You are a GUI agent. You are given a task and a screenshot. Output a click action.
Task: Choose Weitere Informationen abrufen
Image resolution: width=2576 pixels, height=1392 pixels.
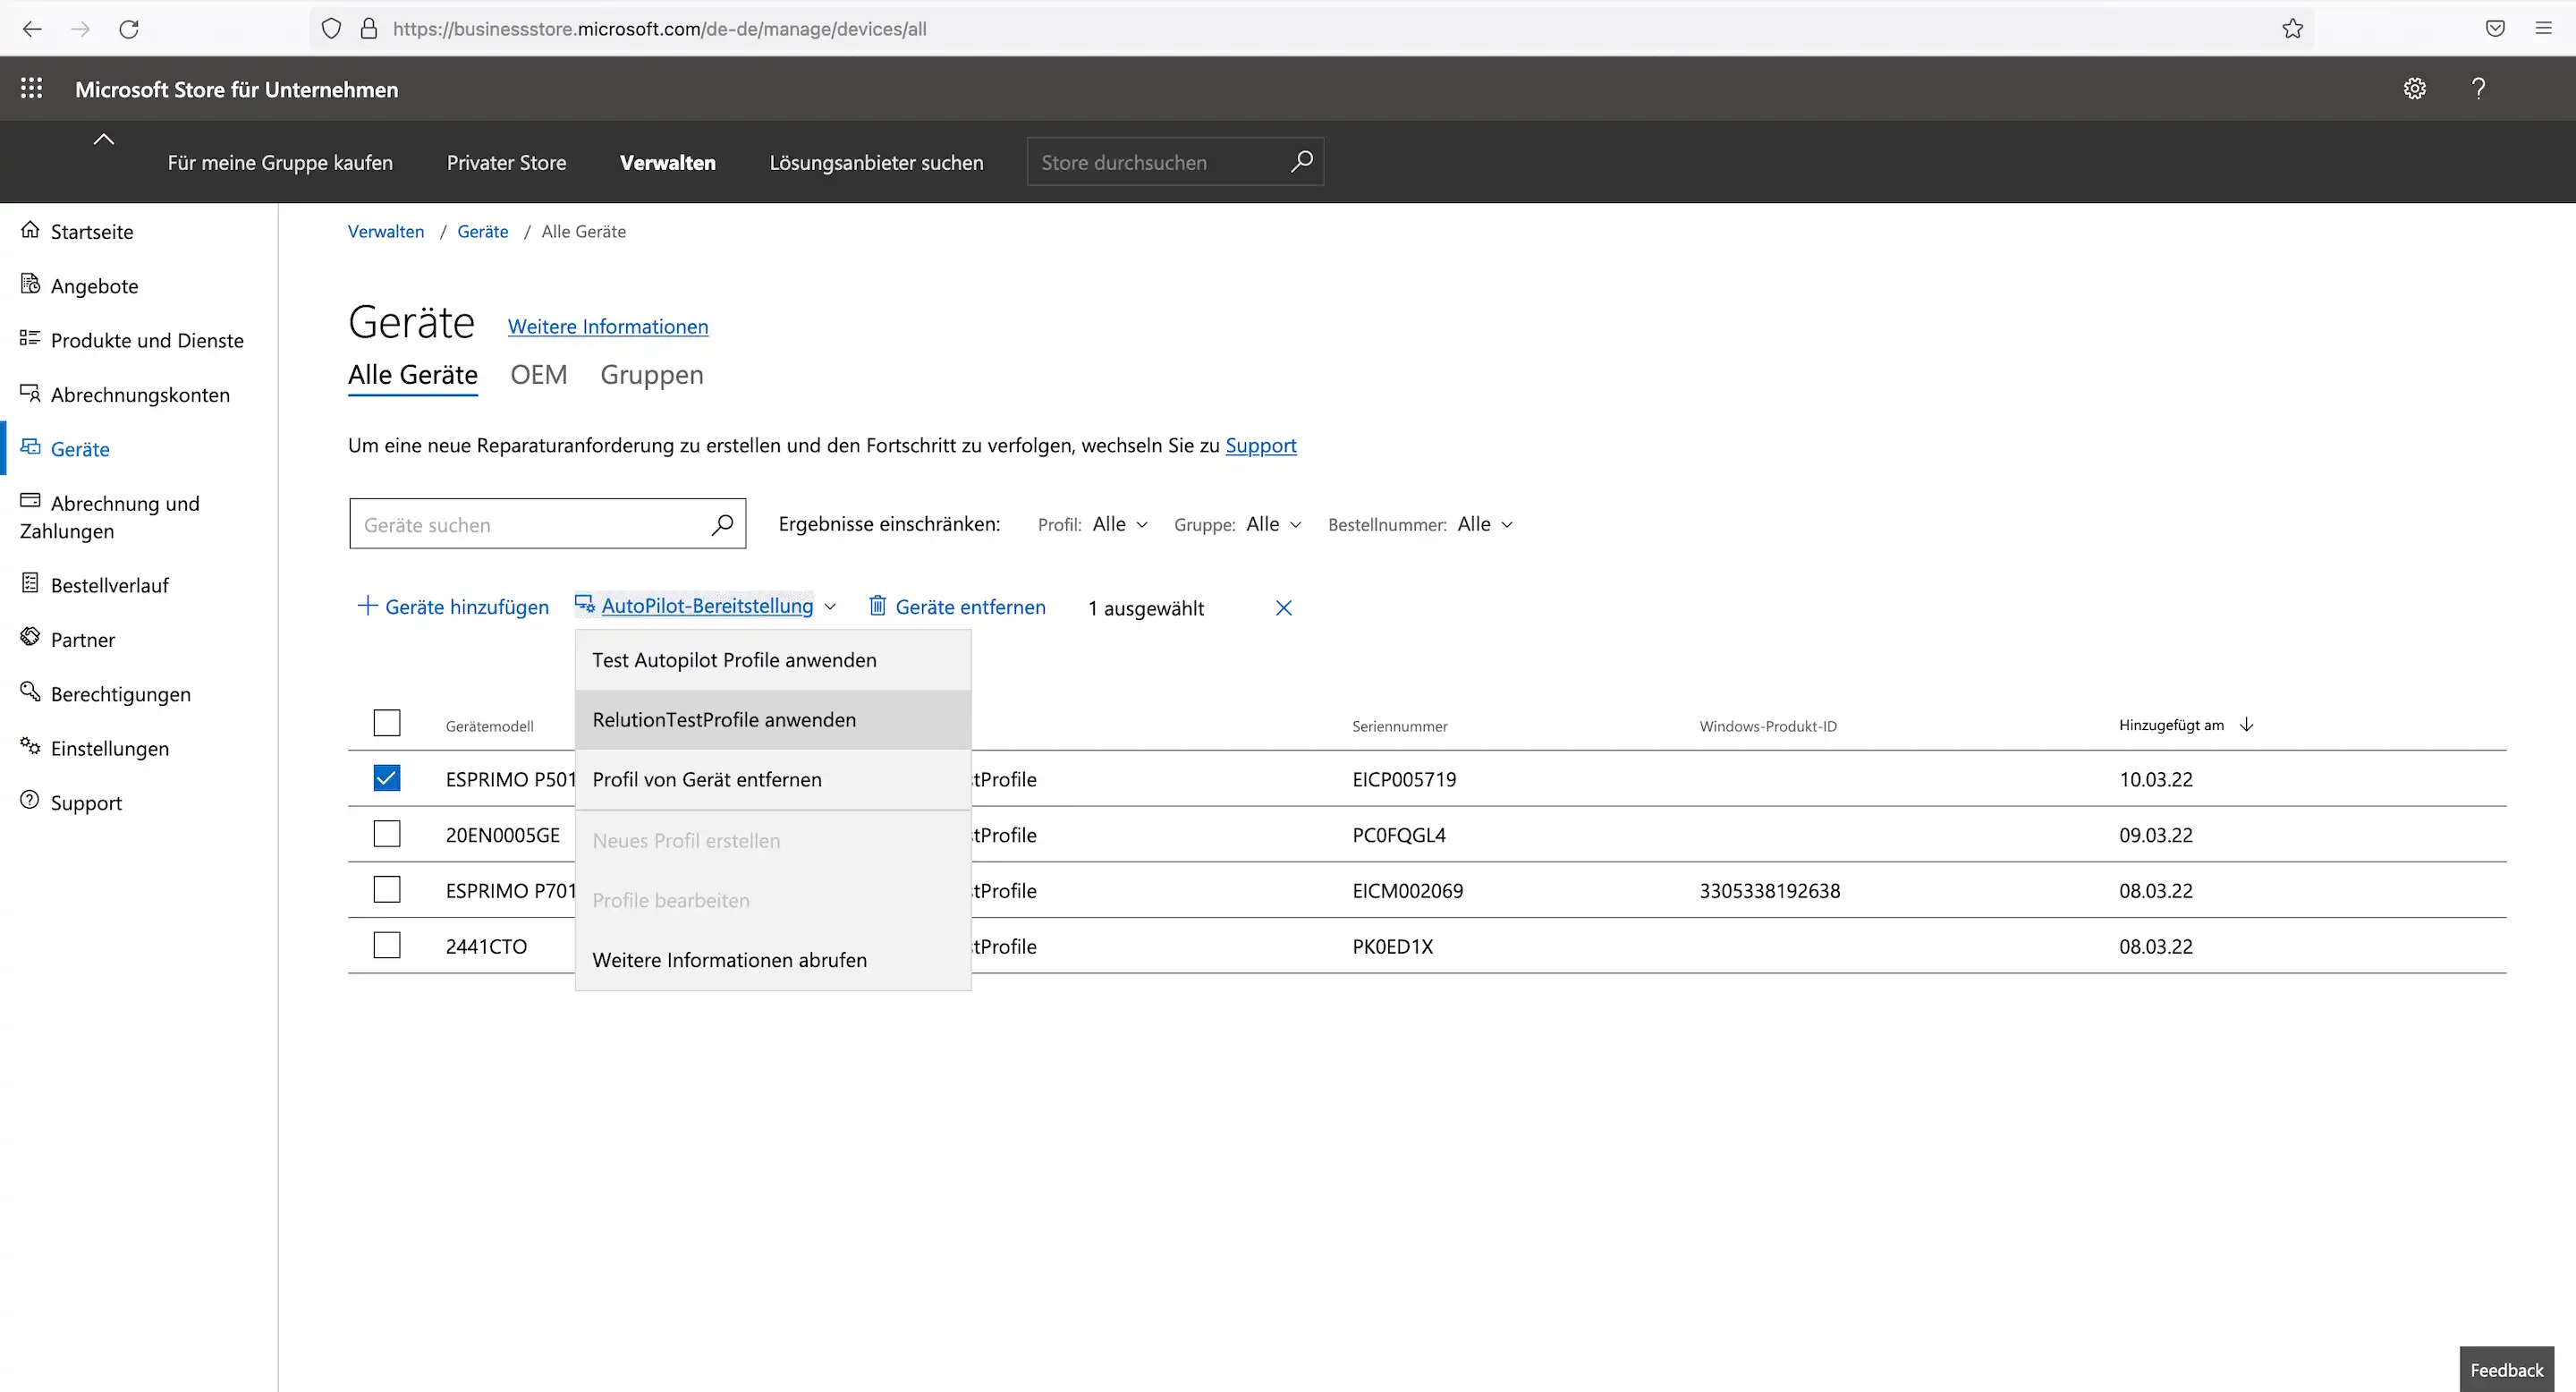(x=773, y=960)
